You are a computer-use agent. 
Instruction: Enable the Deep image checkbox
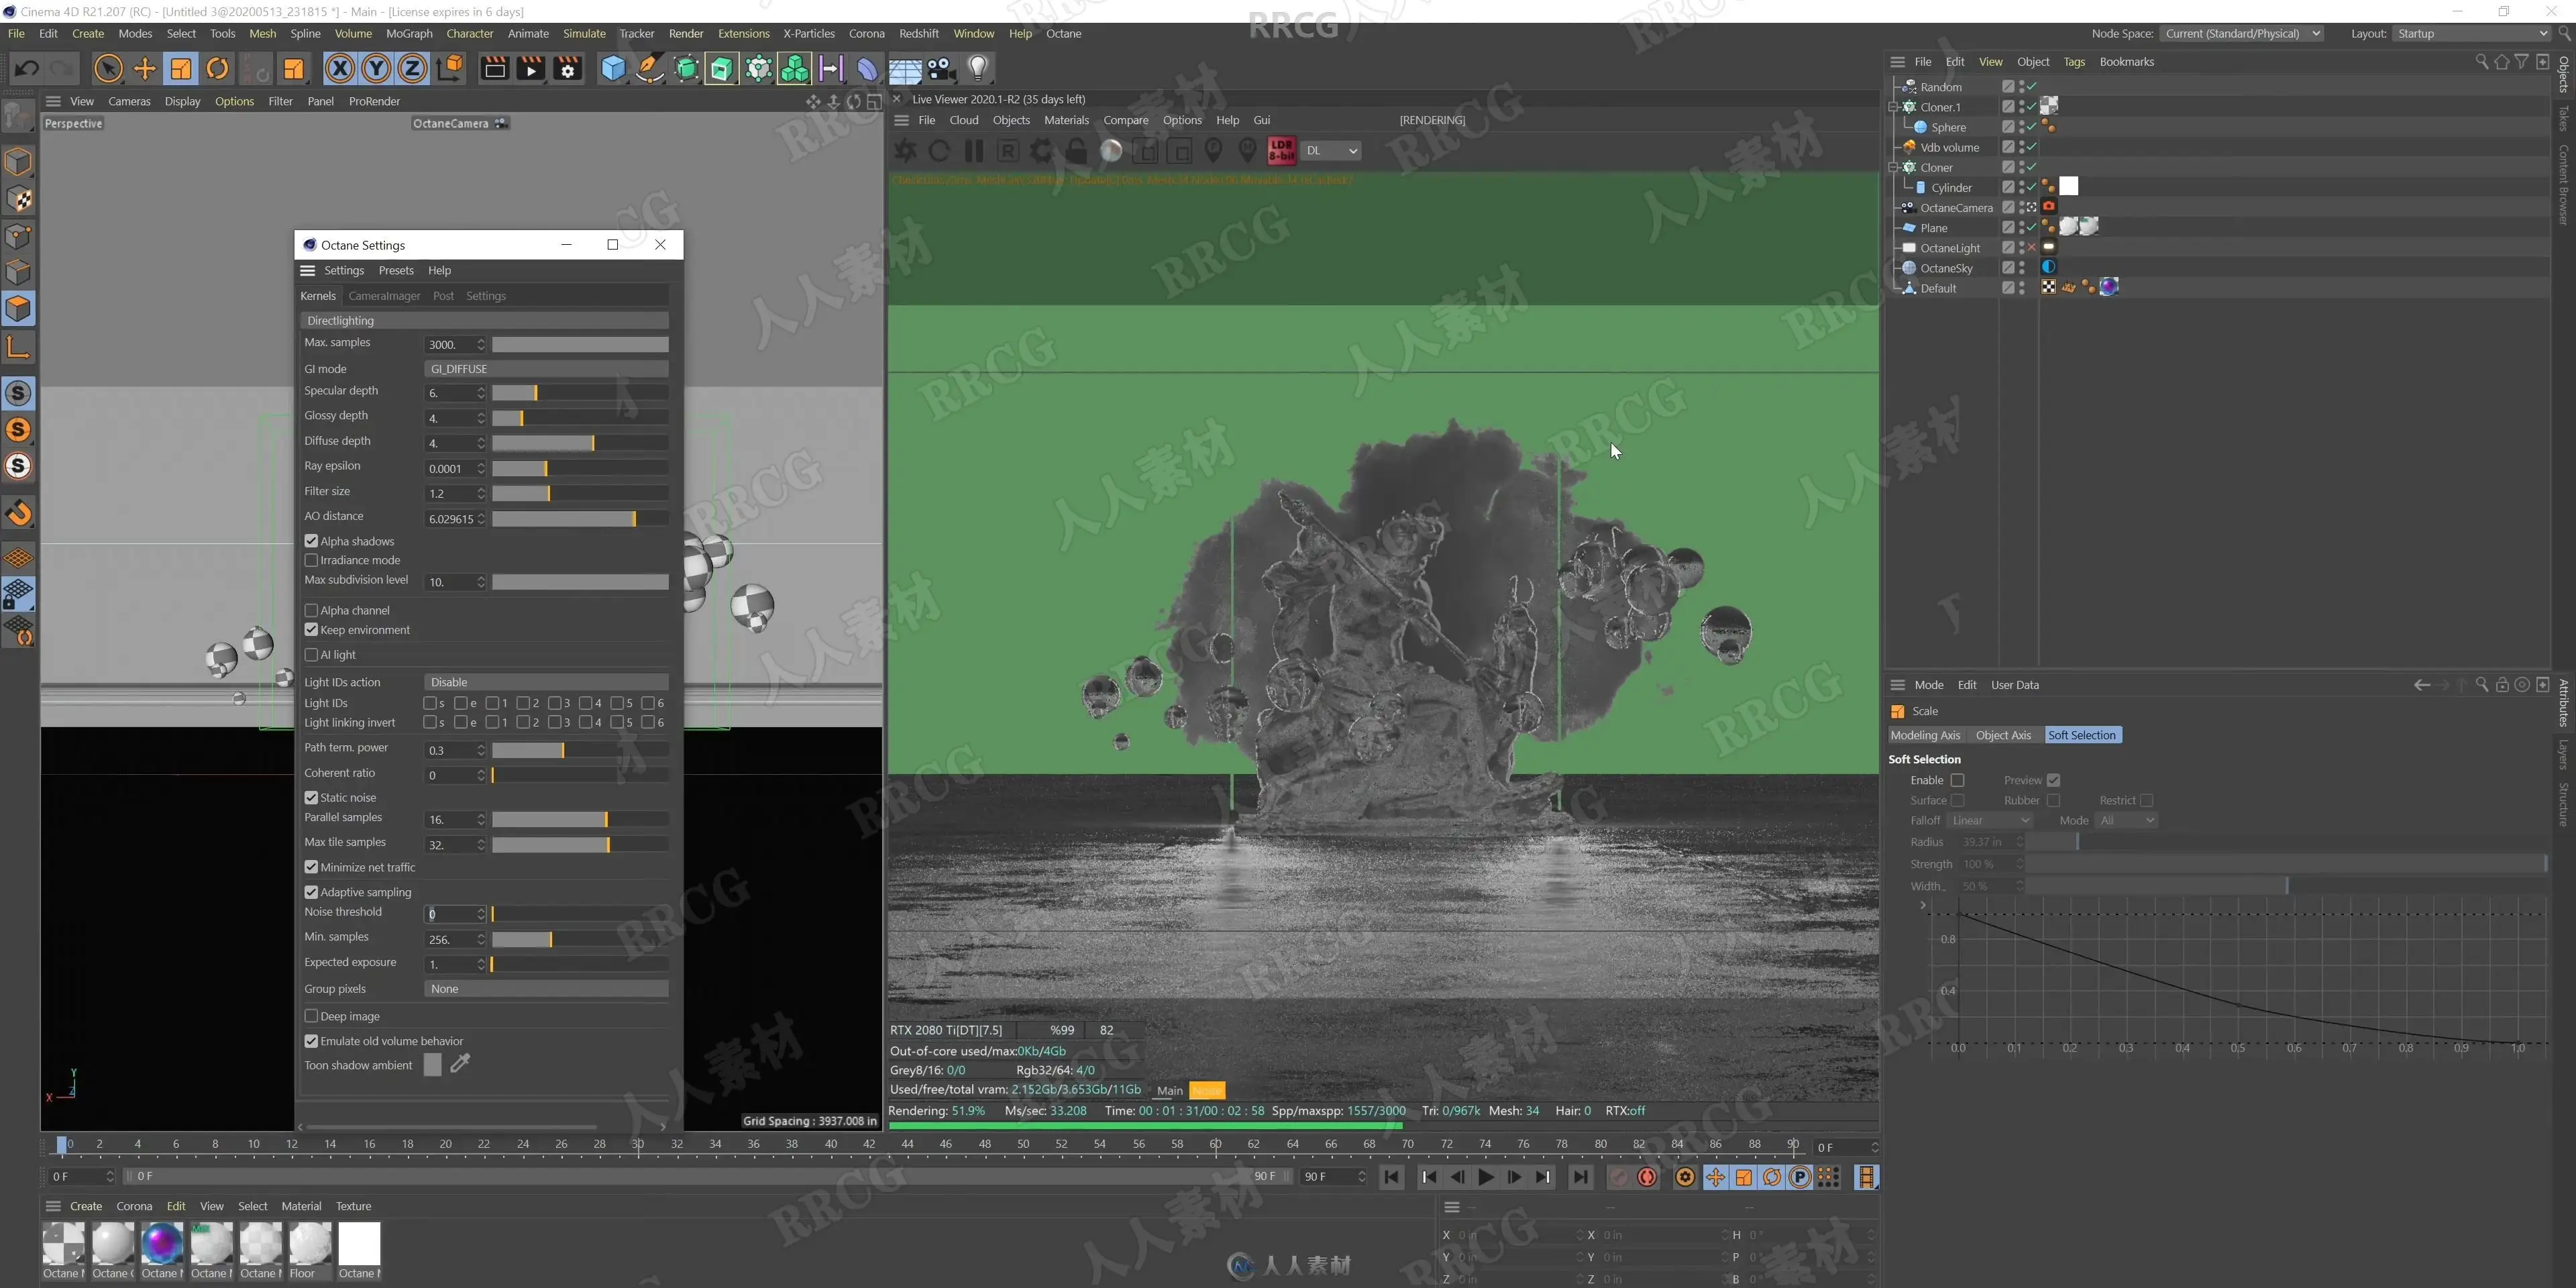point(311,1016)
